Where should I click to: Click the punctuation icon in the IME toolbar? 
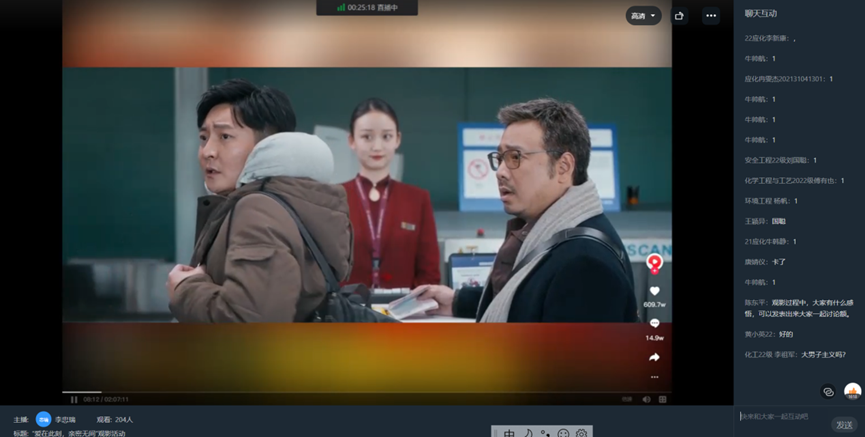click(x=545, y=433)
